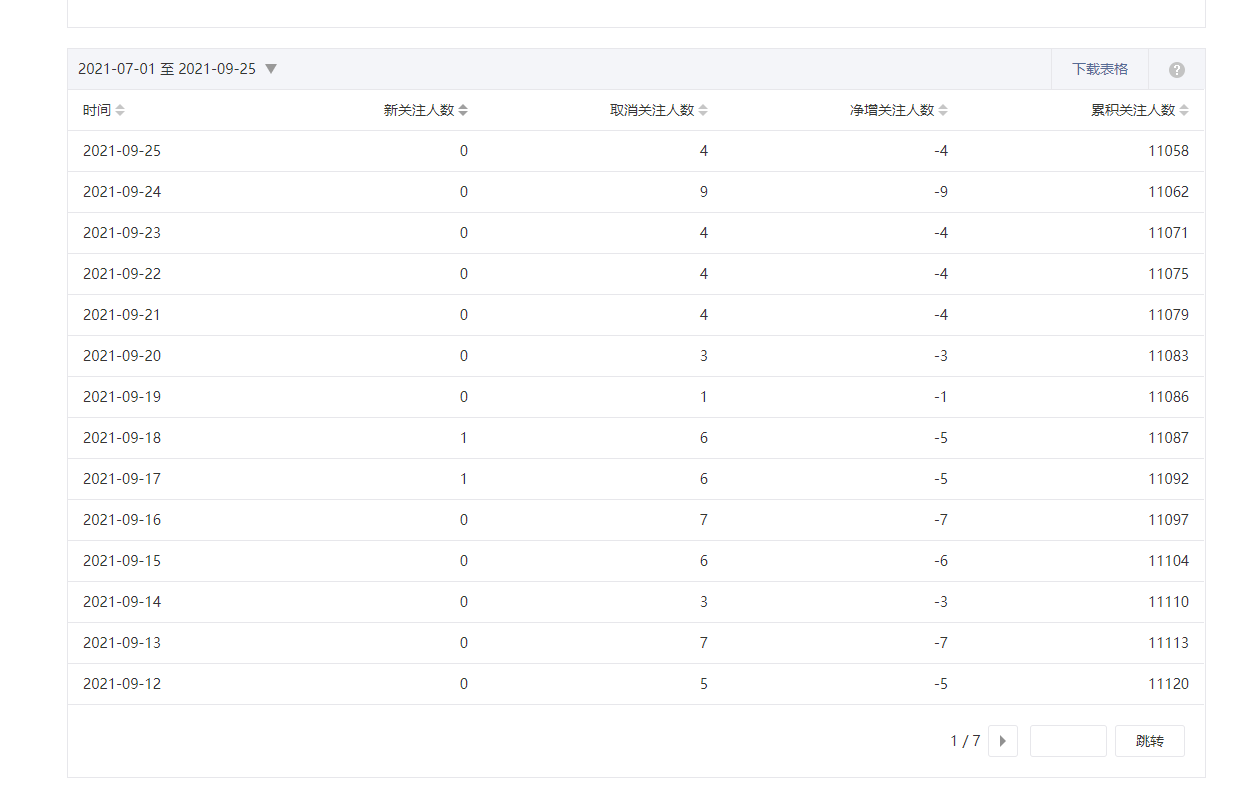The image size is (1244, 800).
Task: Go to next page with arrow button
Action: coord(1002,741)
